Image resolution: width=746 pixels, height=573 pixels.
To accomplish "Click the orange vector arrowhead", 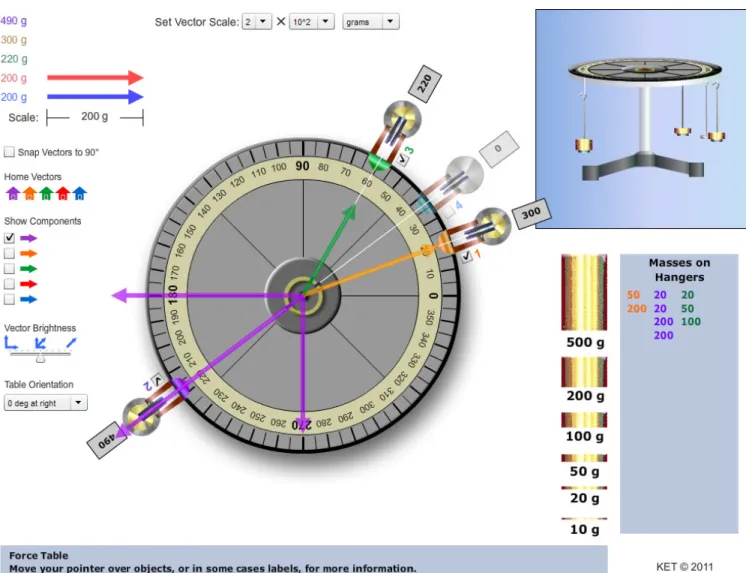I will (x=429, y=250).
